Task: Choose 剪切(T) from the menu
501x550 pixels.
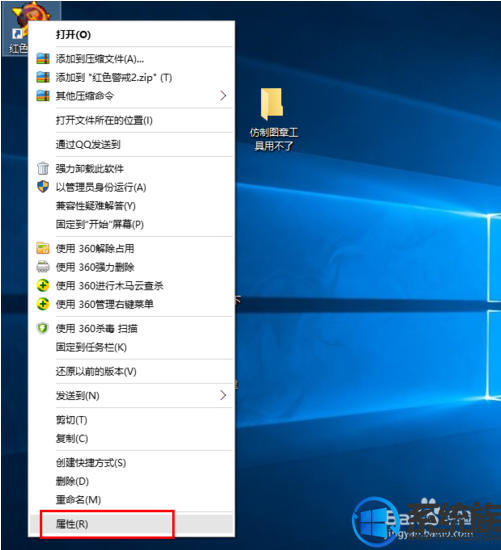Action: [x=131, y=420]
